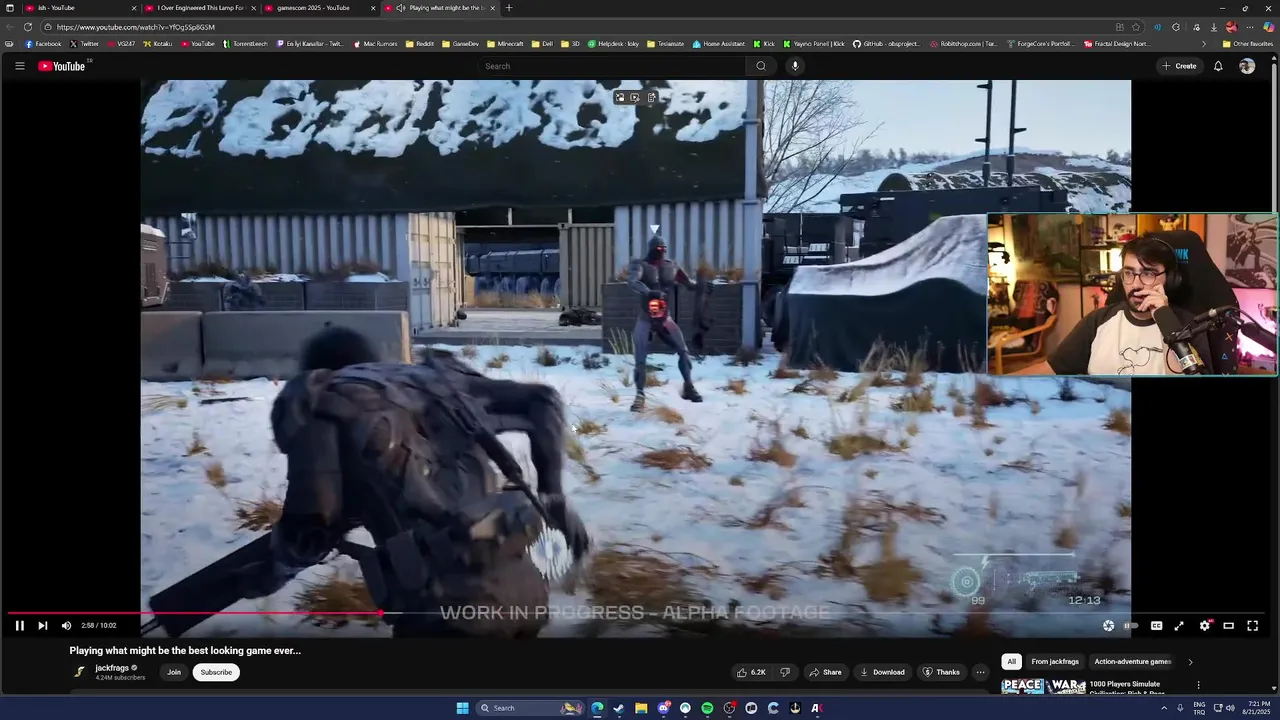Show hidden system tray icons
Viewport: 1280px width, 720px height.
pos(1164,708)
